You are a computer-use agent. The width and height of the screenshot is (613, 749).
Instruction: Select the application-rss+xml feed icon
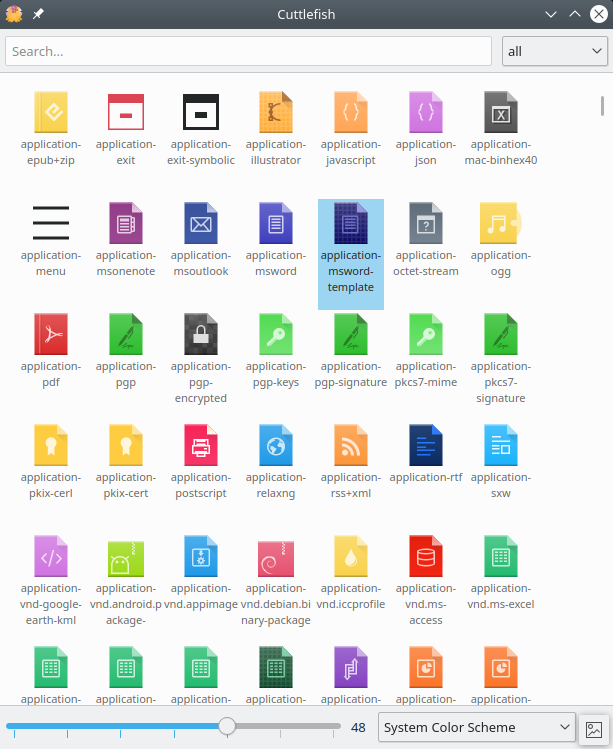point(351,445)
